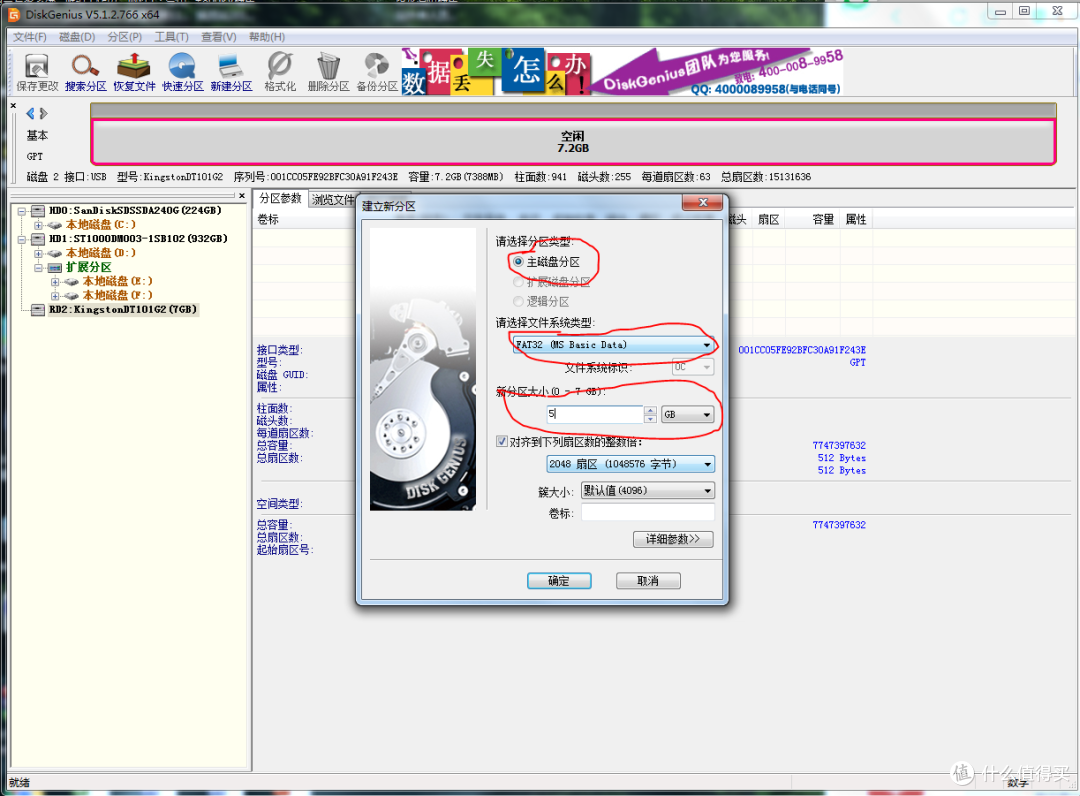
Task: Close the disk map pane with its x
Action: [x=13, y=105]
